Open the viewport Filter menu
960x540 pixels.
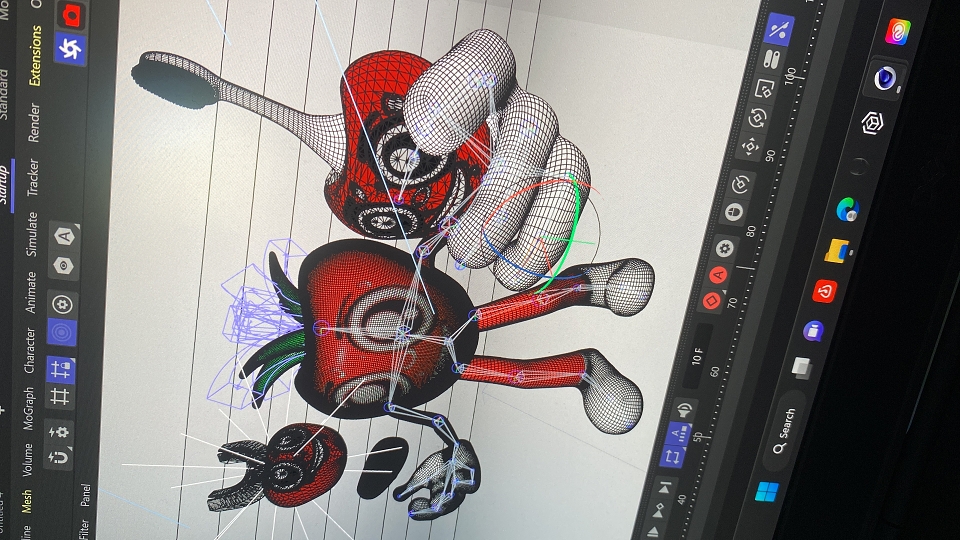click(83, 530)
